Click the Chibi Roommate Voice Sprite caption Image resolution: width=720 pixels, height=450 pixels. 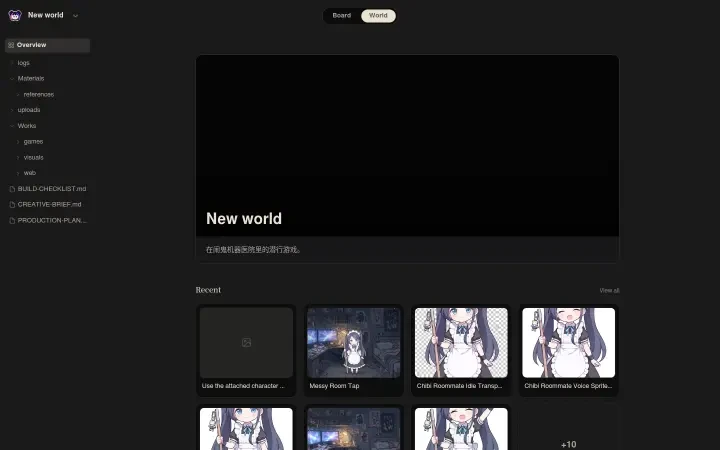pyautogui.click(x=568, y=386)
